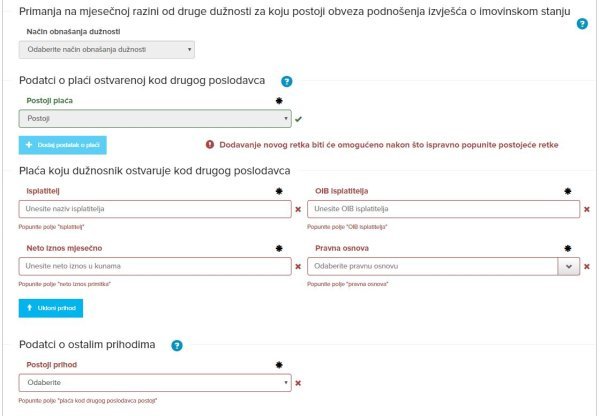Open the 'Postoji plaća' dropdown
The width and height of the screenshot is (600, 416).
tap(155, 119)
